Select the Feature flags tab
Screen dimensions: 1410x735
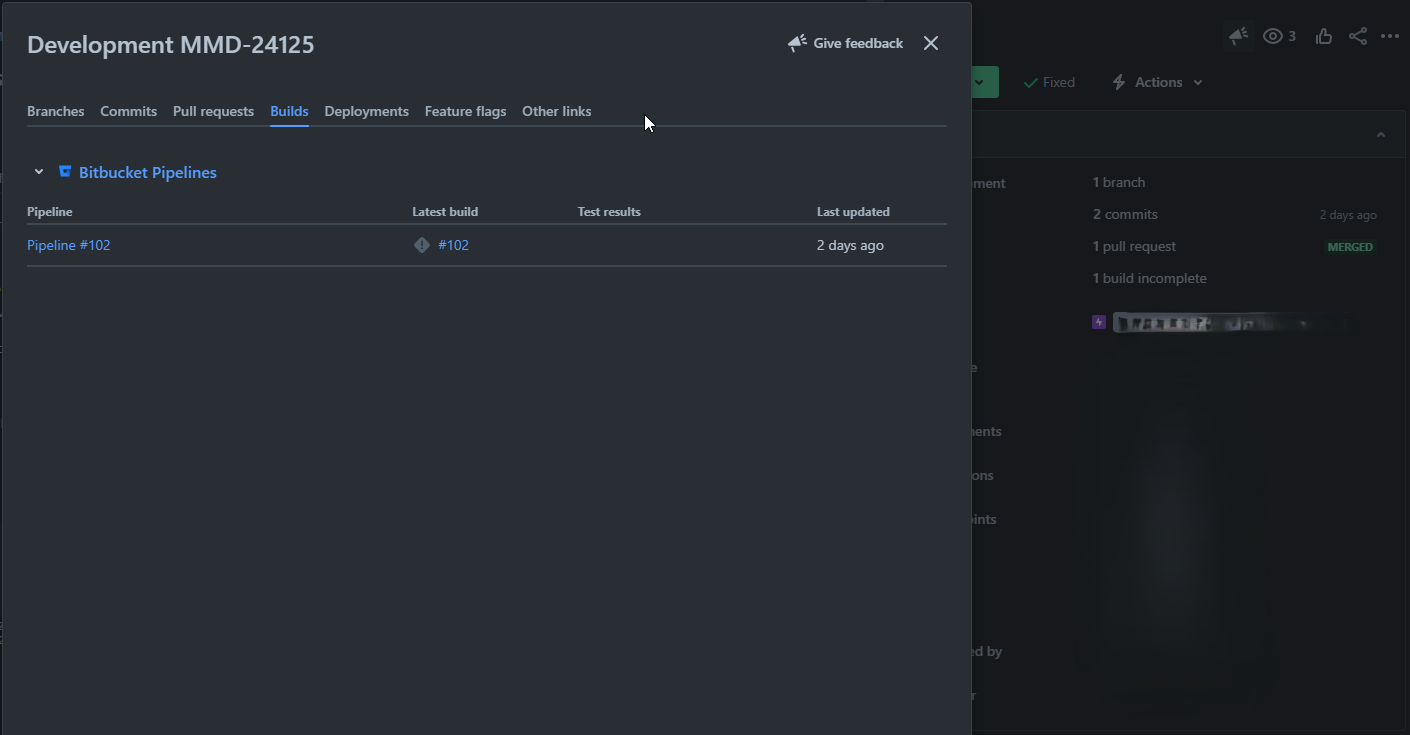(x=465, y=111)
